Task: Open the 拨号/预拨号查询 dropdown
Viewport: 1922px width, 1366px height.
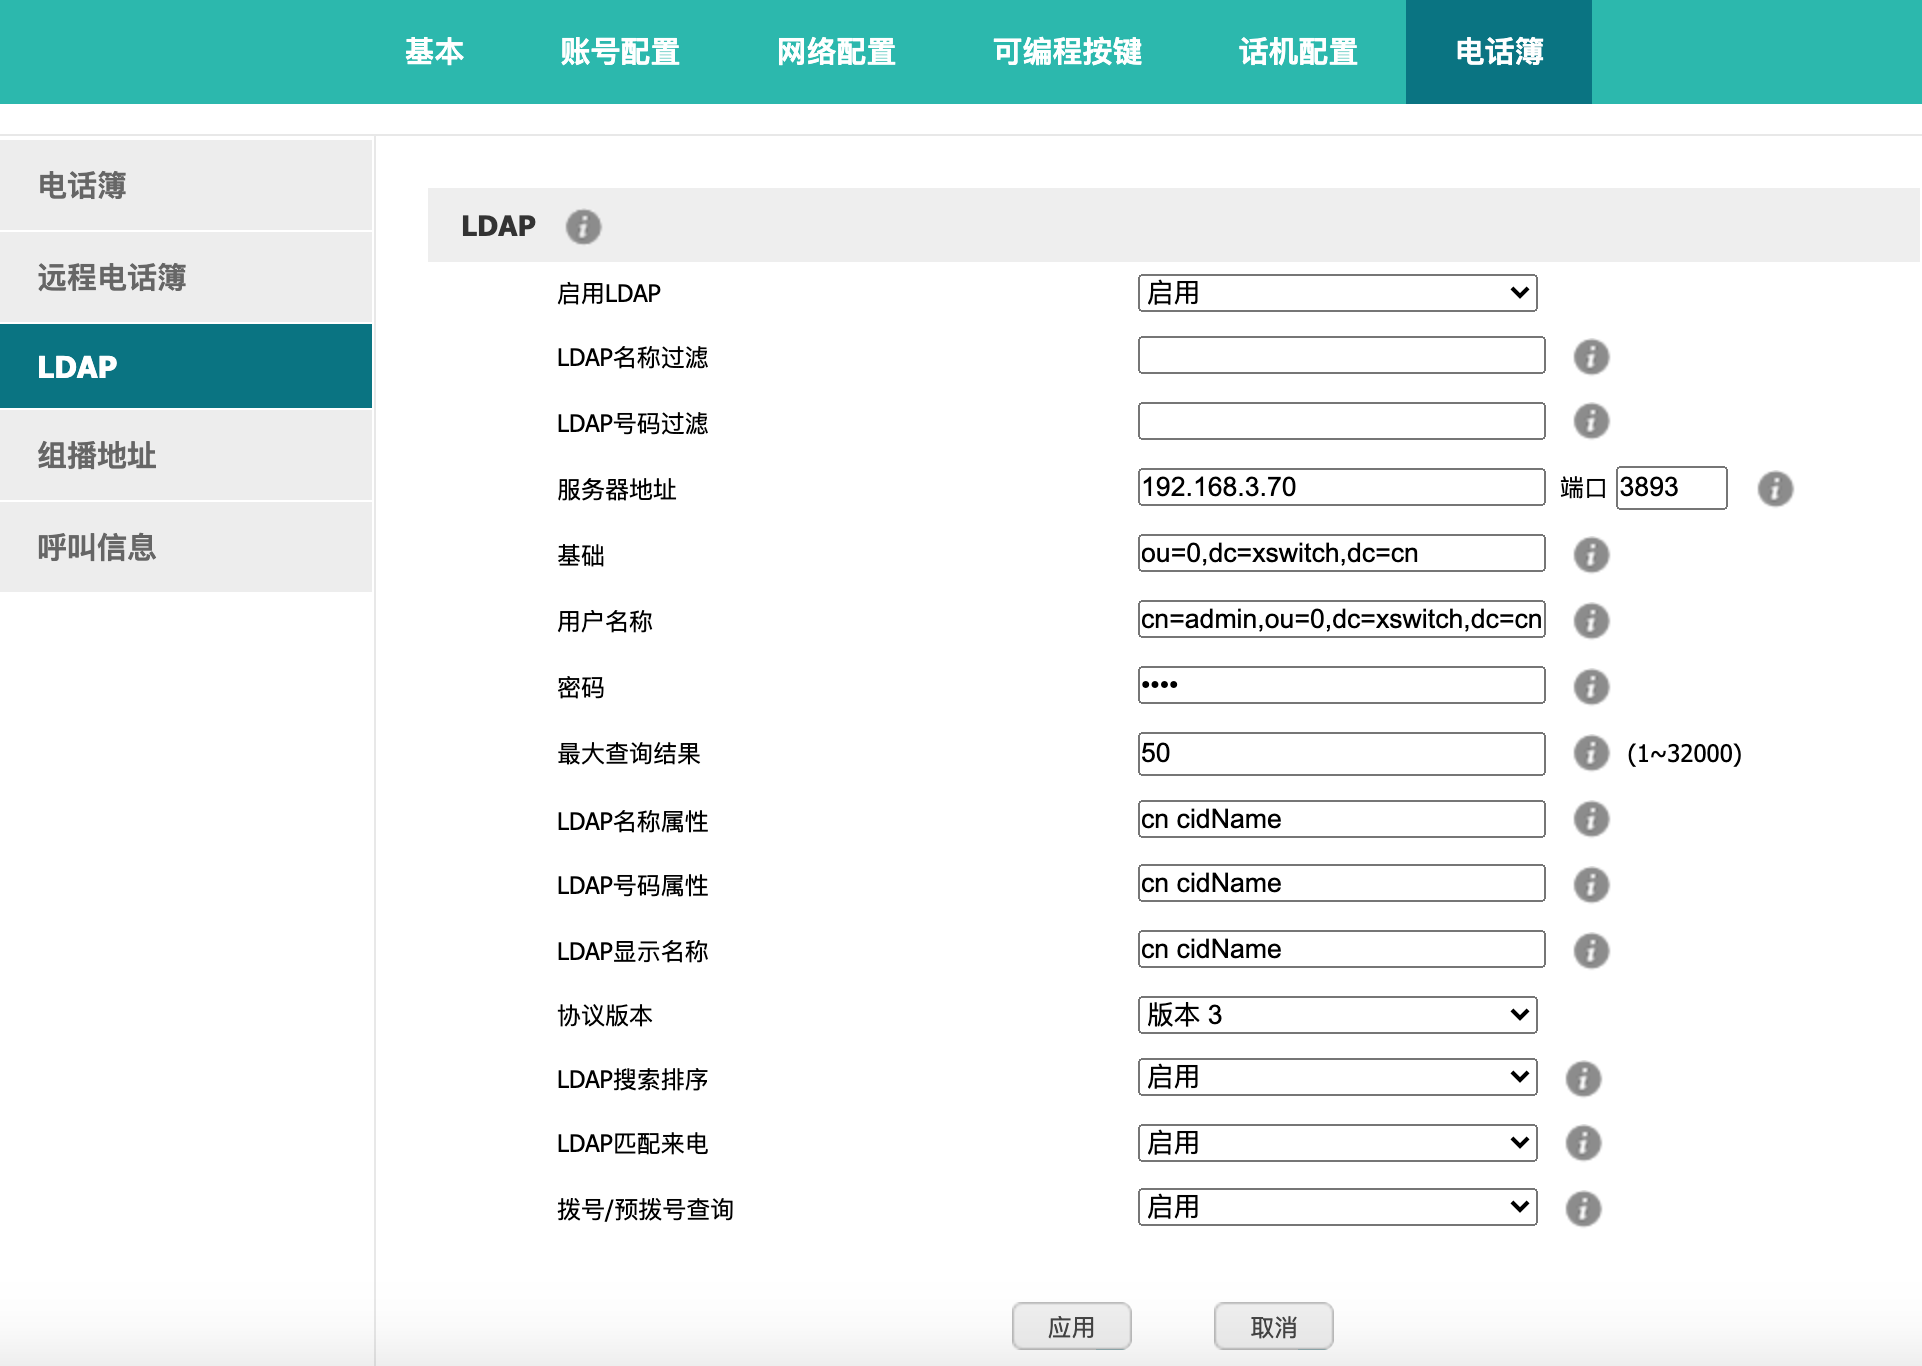Action: (1337, 1207)
